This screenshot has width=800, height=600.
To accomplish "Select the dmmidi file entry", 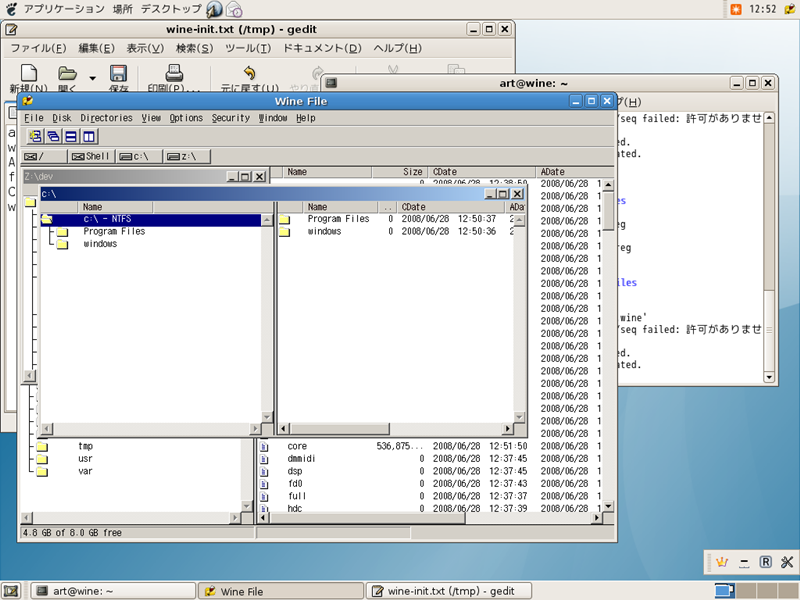I will [x=301, y=459].
